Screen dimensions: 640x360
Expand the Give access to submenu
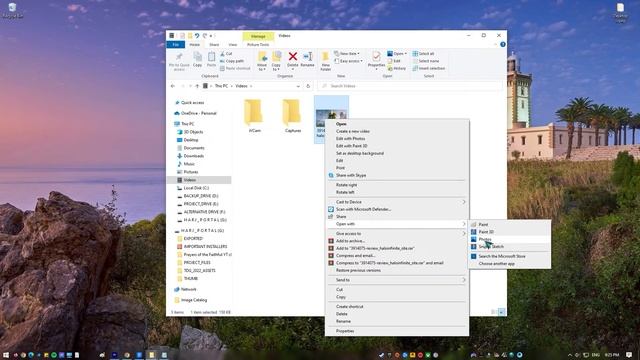click(x=397, y=233)
